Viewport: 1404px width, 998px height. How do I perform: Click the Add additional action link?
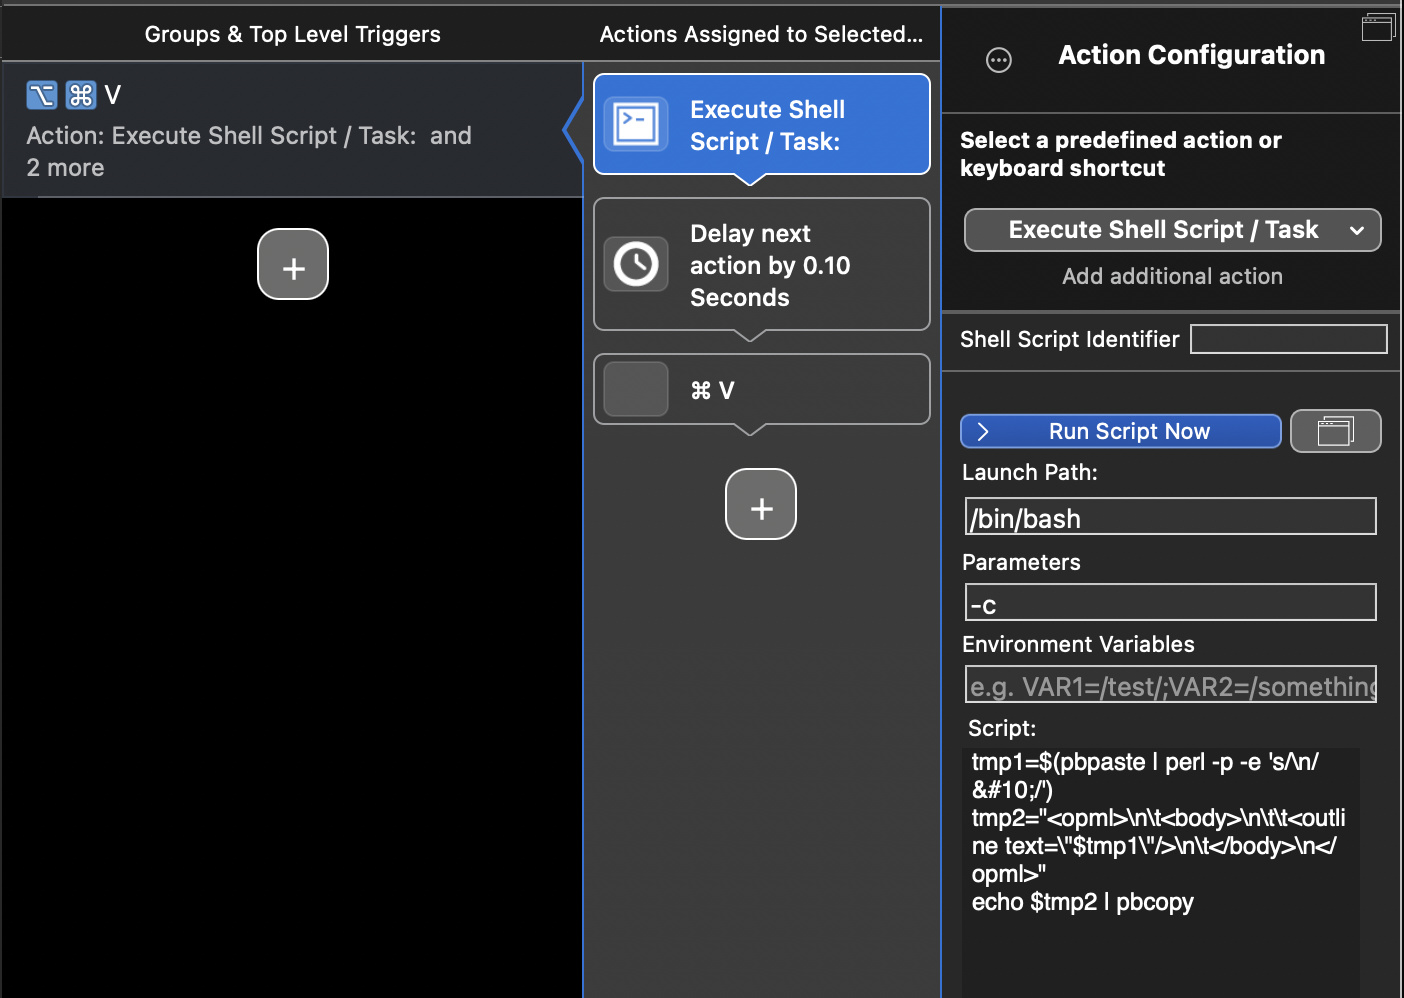1172,277
